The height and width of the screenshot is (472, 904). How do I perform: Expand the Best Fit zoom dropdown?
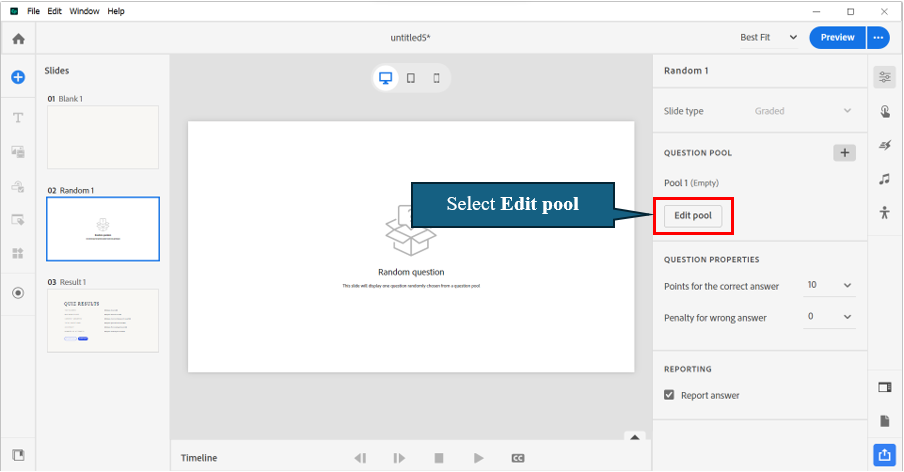pyautogui.click(x=769, y=37)
